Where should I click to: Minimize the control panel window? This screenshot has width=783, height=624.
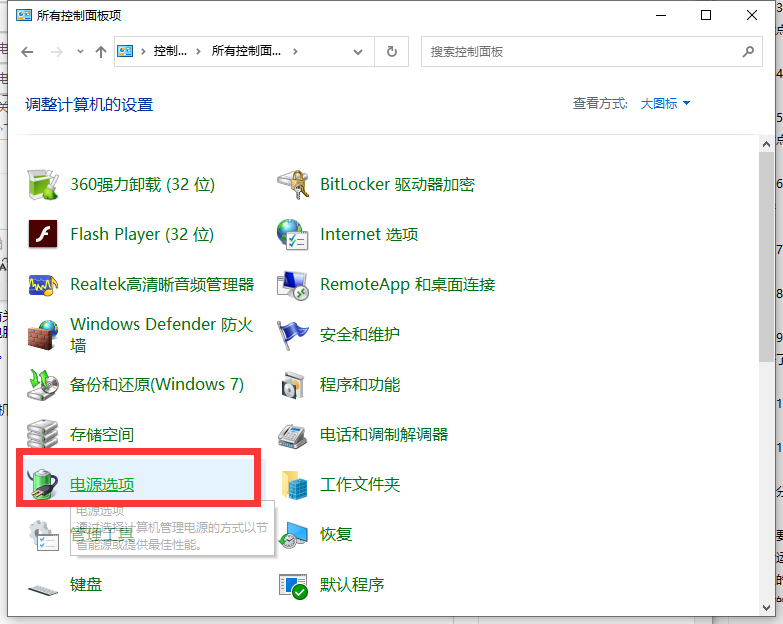click(x=661, y=15)
